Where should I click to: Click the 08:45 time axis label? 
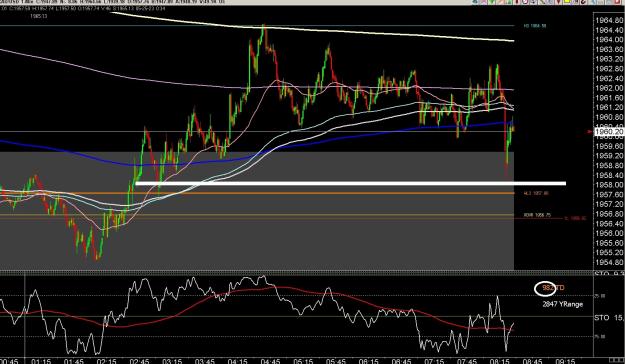pyautogui.click(x=532, y=361)
